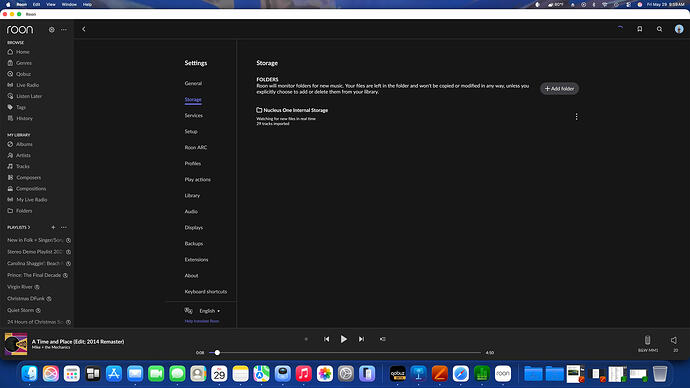
Task: Open Play actions settings tab
Action: (x=198, y=179)
